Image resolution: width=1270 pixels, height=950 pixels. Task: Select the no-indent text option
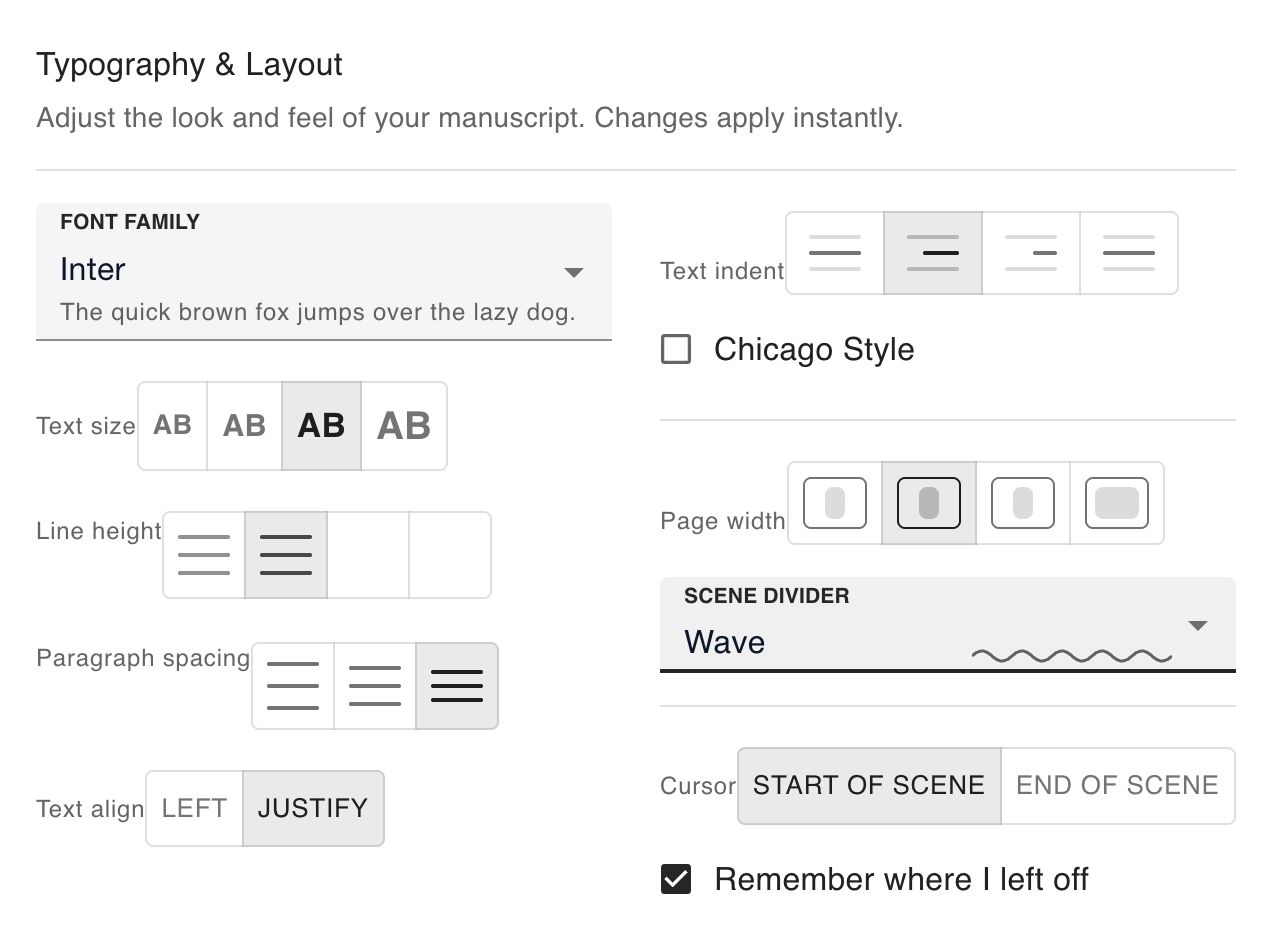pos(834,253)
